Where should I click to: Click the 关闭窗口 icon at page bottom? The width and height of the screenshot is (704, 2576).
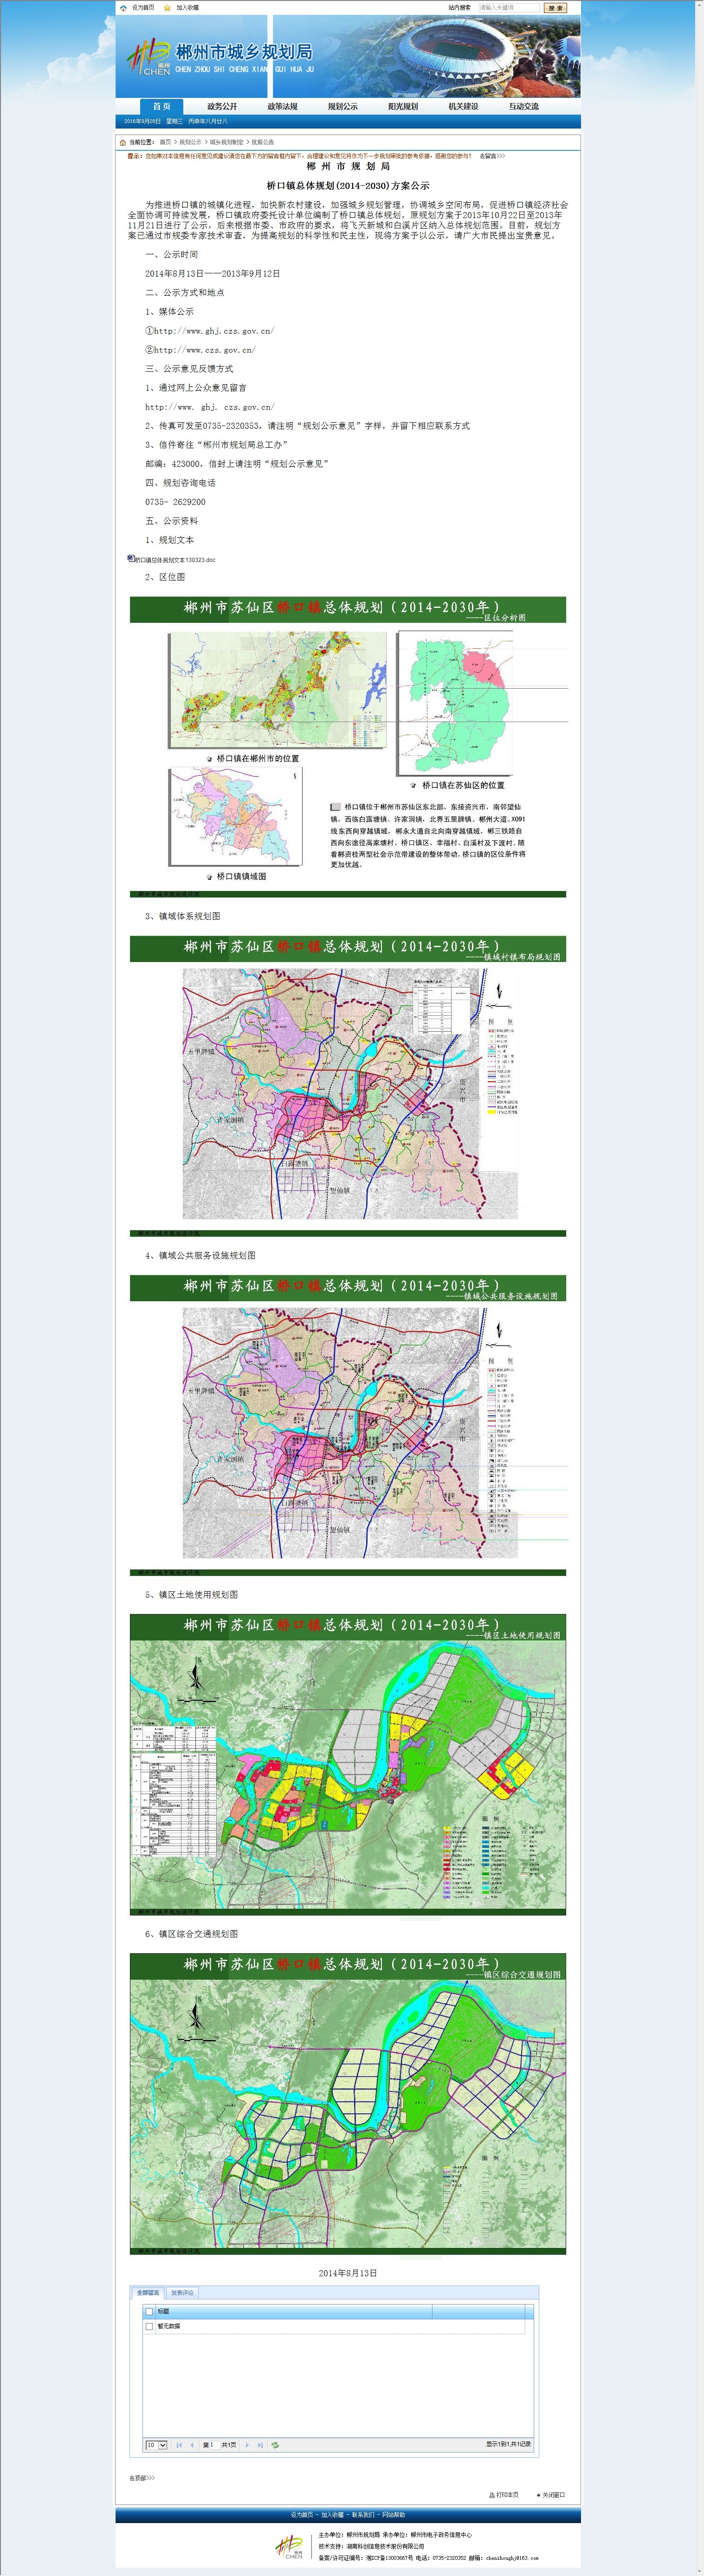tap(538, 2495)
